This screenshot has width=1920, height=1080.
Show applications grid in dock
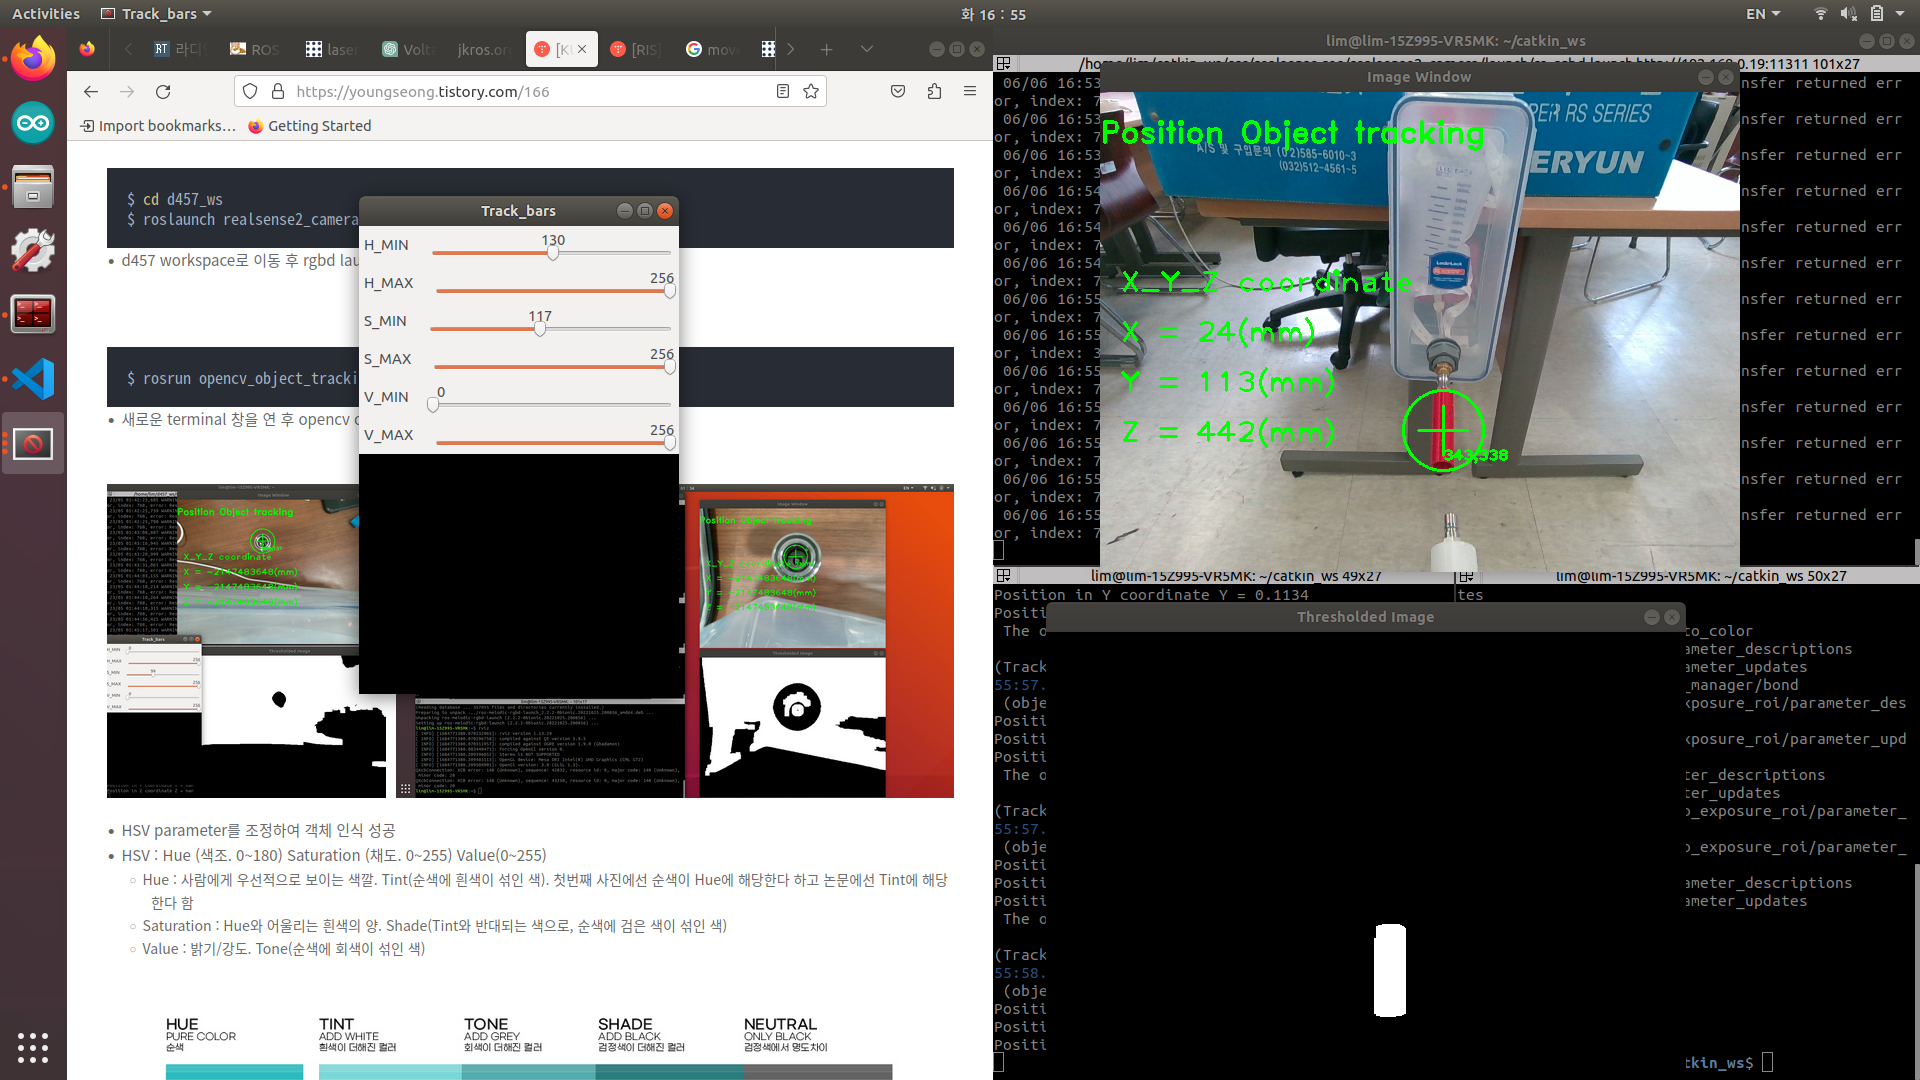(x=33, y=1047)
